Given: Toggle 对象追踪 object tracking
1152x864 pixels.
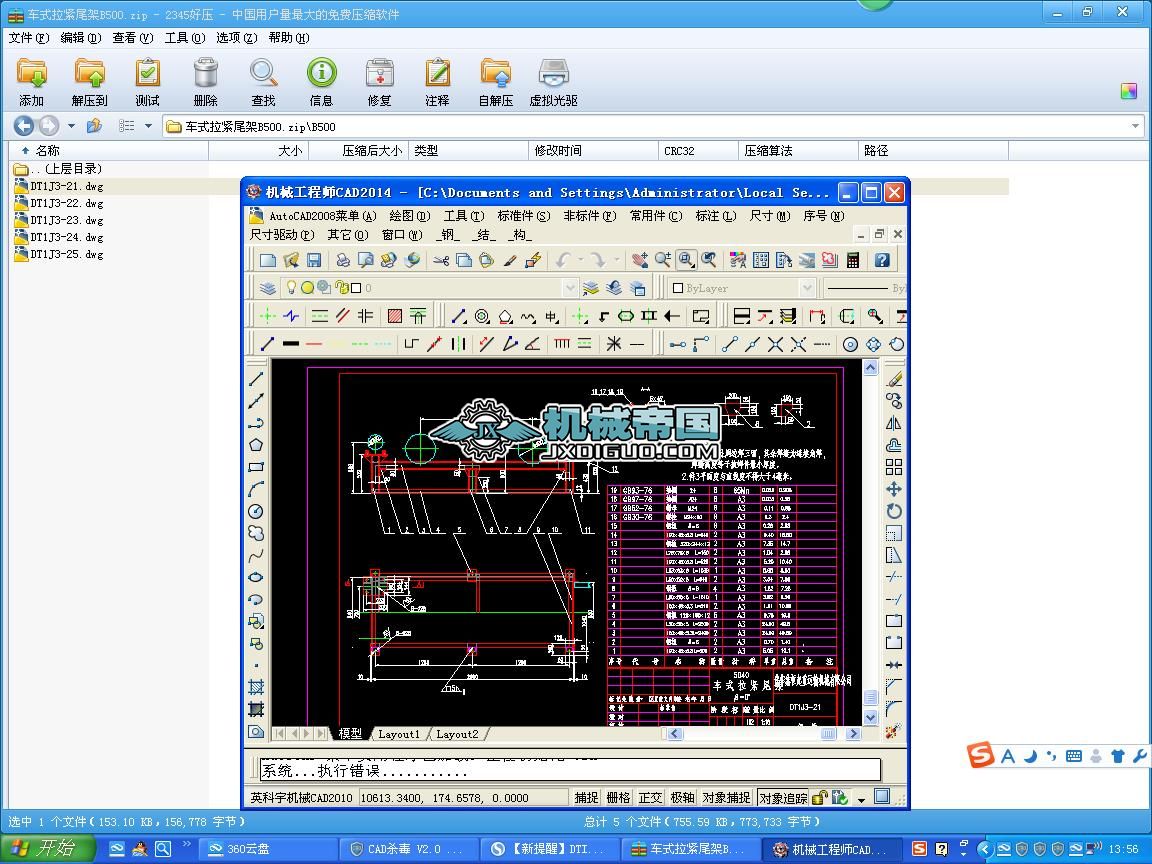Looking at the screenshot, I should (783, 798).
